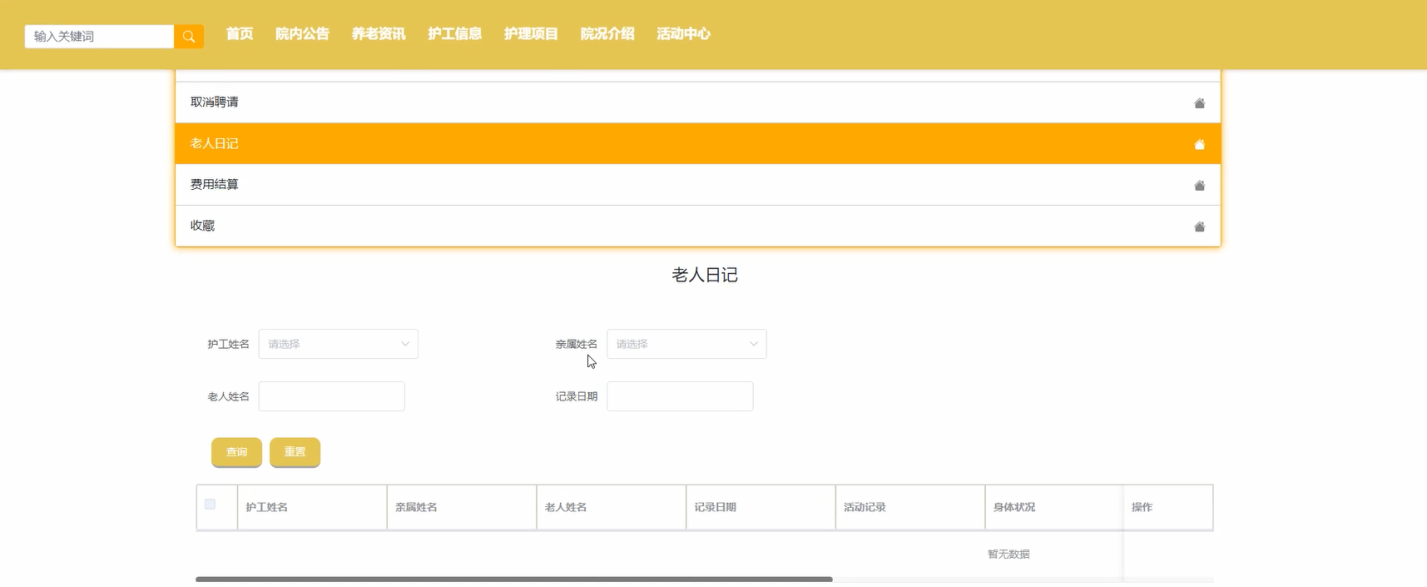Select the 老人日记 menu entry
The height and width of the screenshot is (587, 1427).
coord(698,143)
